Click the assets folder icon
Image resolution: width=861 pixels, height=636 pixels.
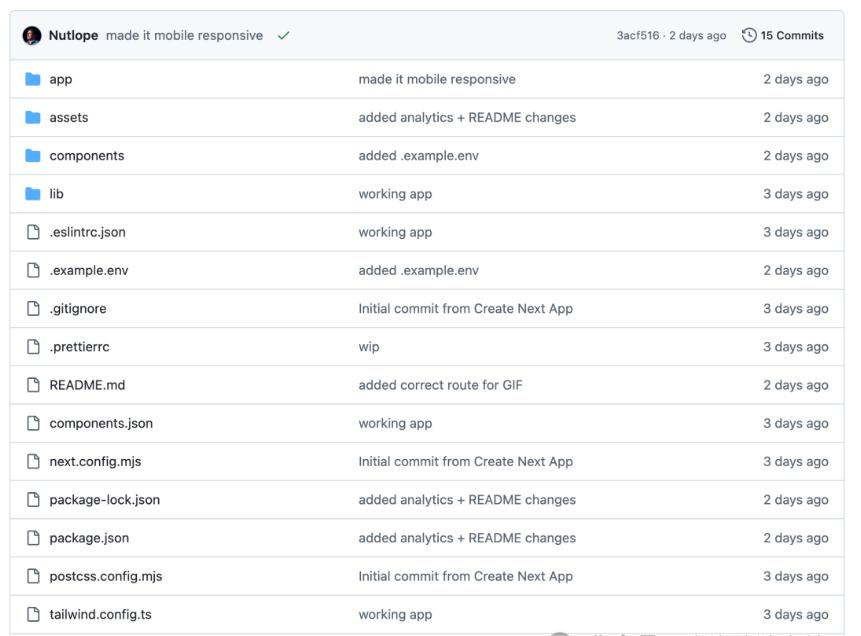click(x=33, y=117)
